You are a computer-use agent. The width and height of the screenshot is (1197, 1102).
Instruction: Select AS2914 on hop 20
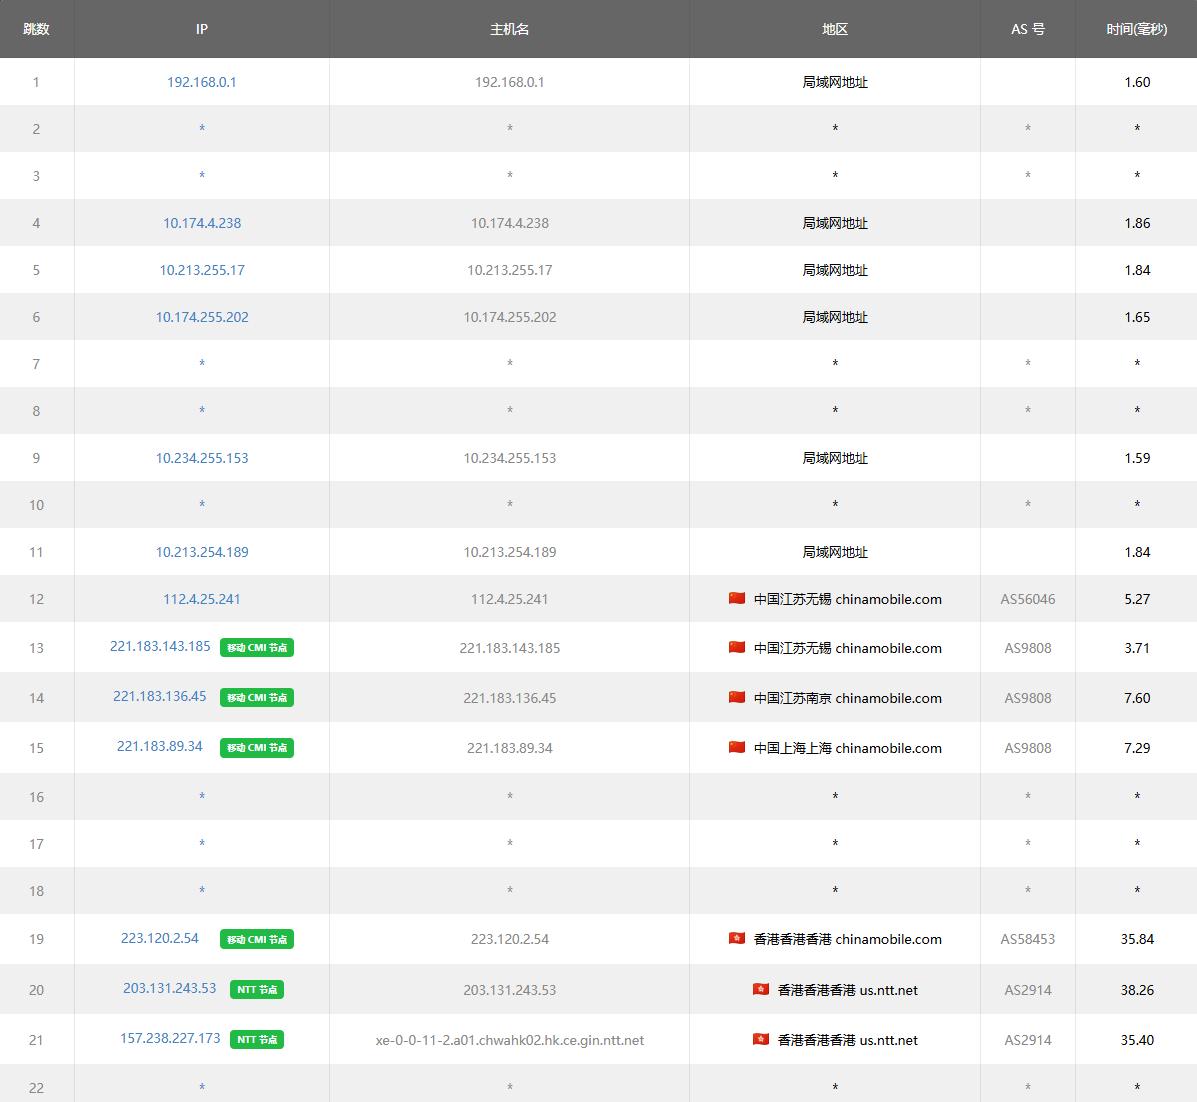click(x=1028, y=990)
